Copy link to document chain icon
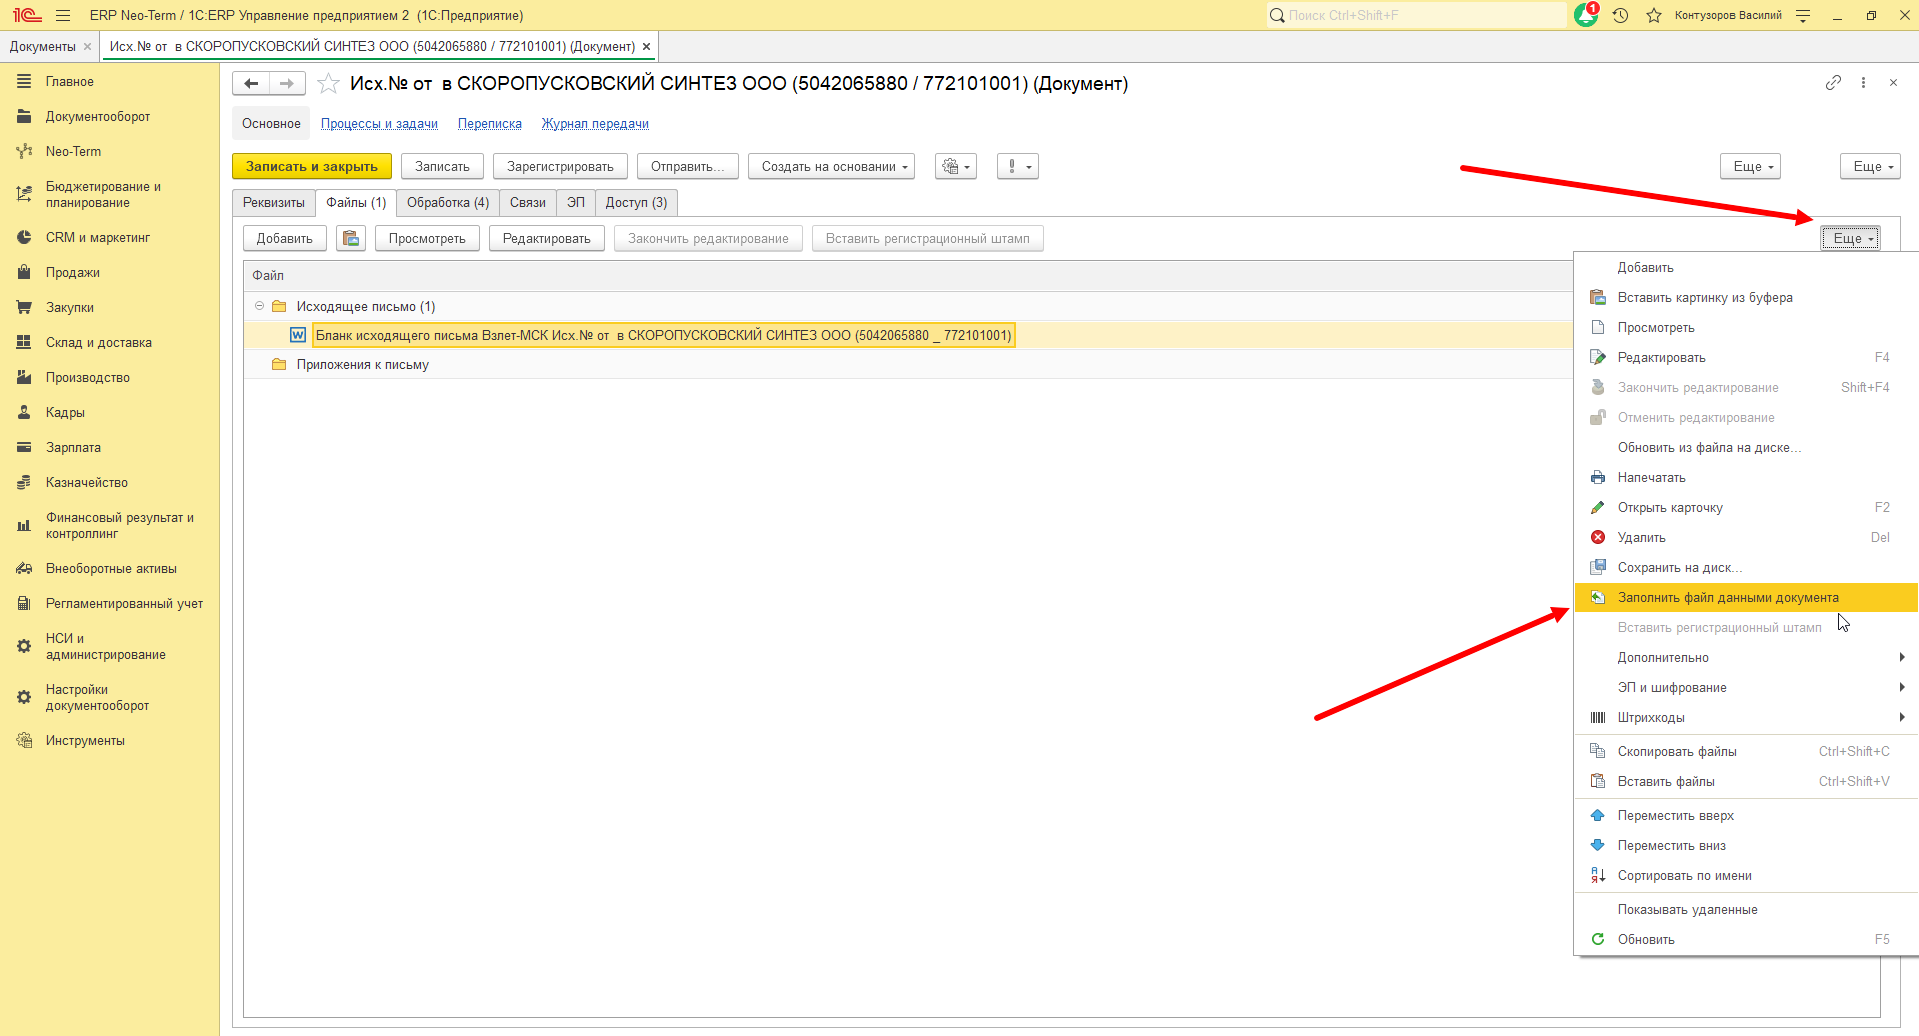The height and width of the screenshot is (1036, 1919). (x=1833, y=83)
